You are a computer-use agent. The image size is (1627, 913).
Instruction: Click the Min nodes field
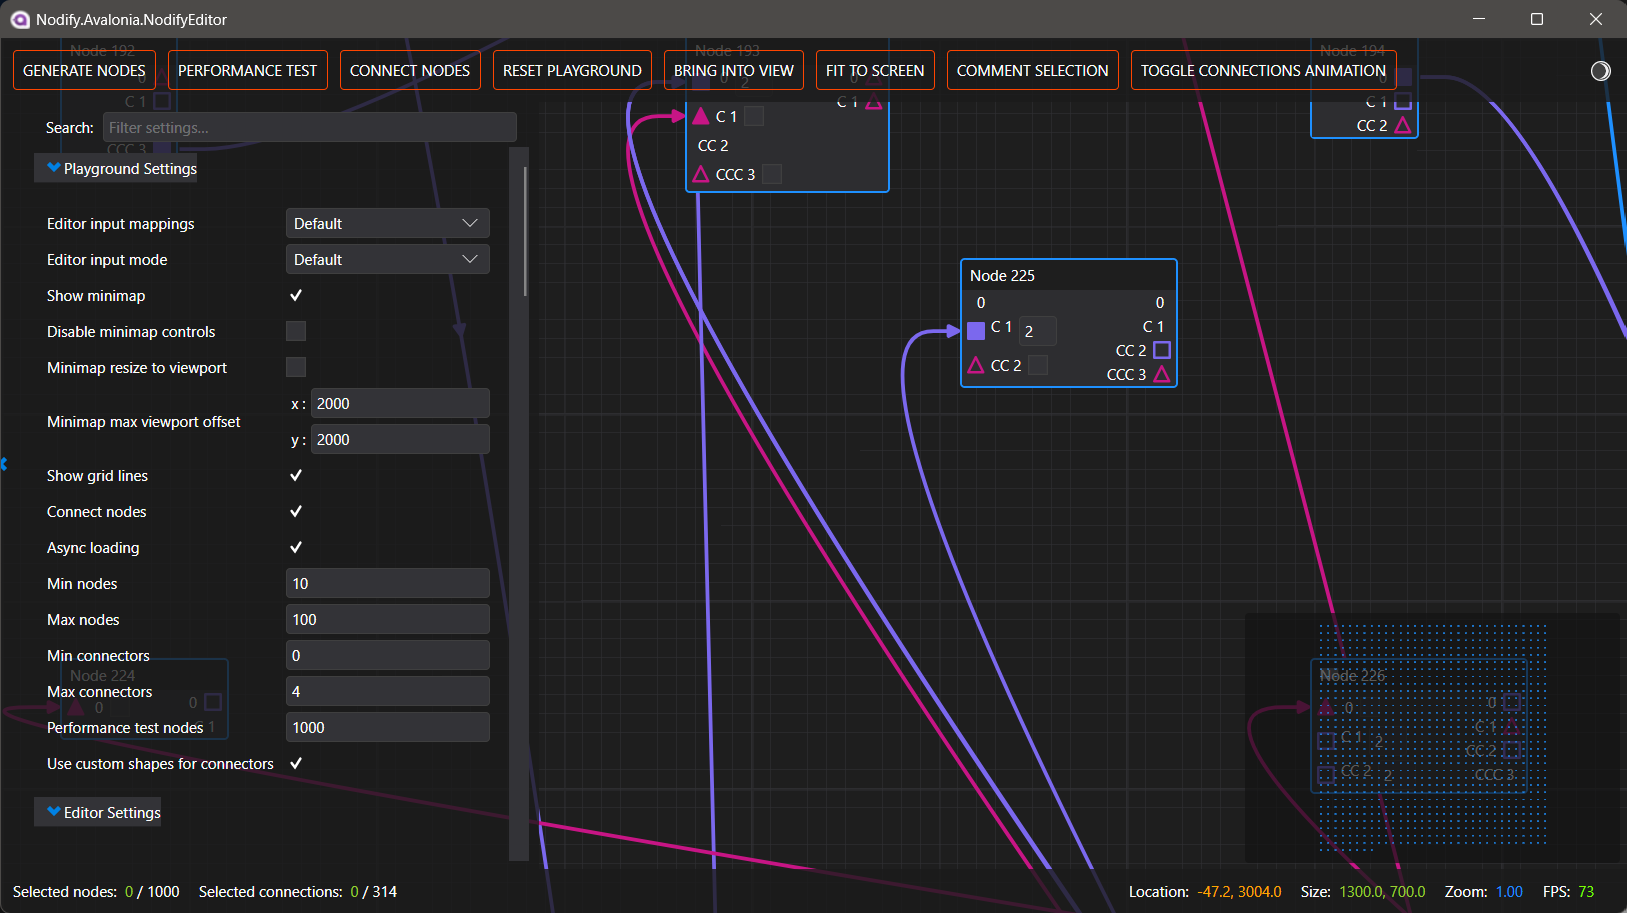pos(388,583)
